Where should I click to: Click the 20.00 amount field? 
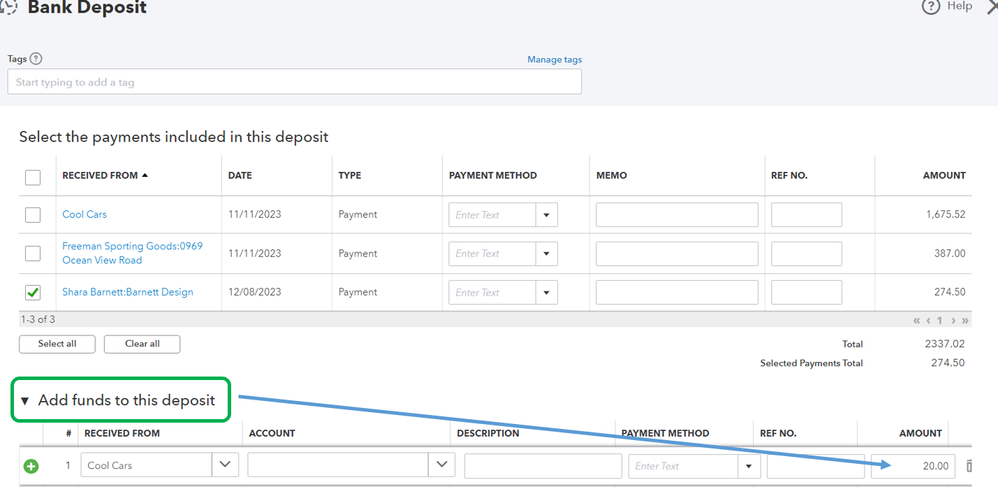point(913,466)
